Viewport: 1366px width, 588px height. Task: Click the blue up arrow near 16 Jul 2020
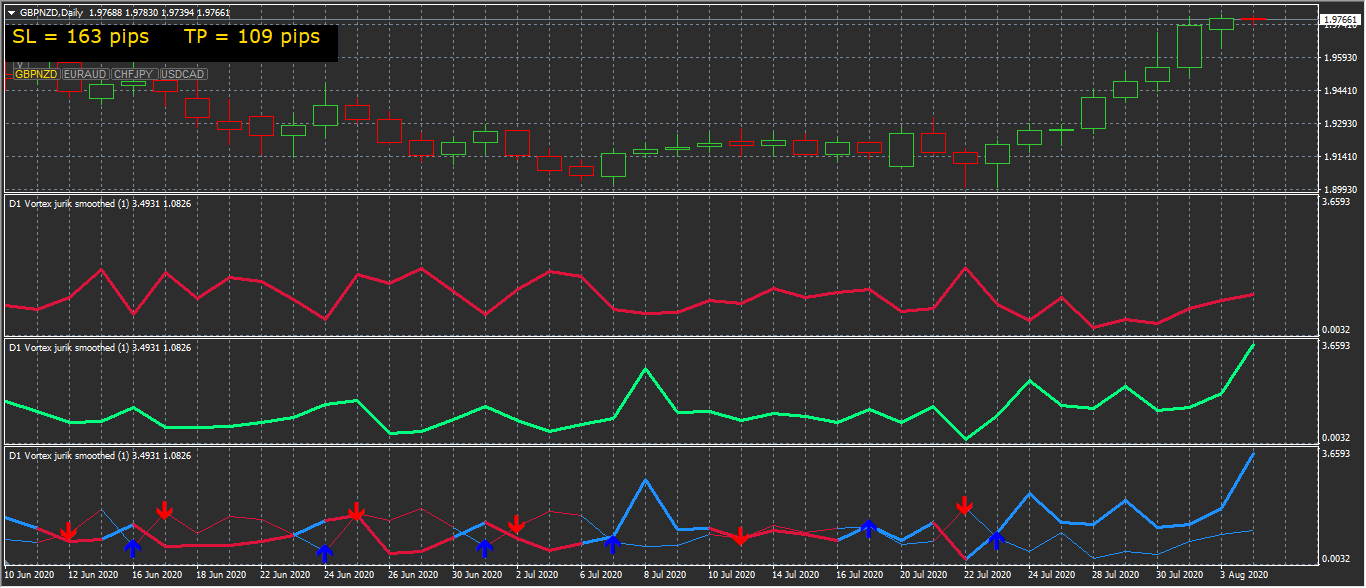pos(869,528)
